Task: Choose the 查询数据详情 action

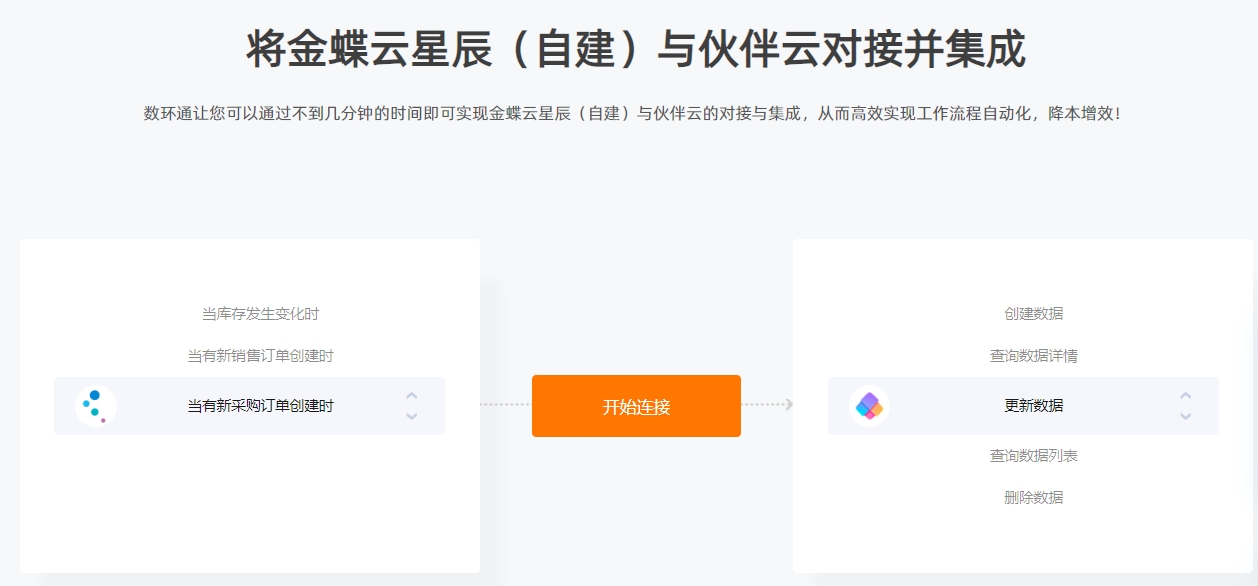Action: point(1034,356)
